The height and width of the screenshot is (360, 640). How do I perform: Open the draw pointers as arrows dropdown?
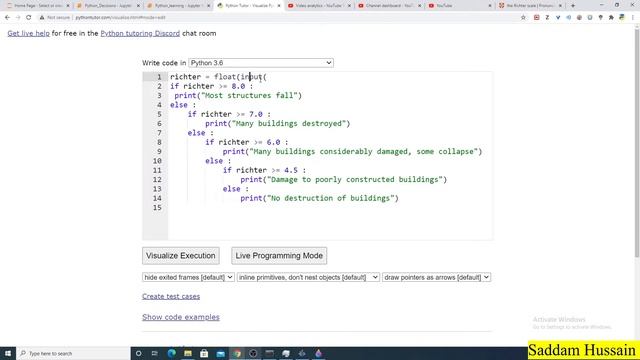click(x=436, y=277)
